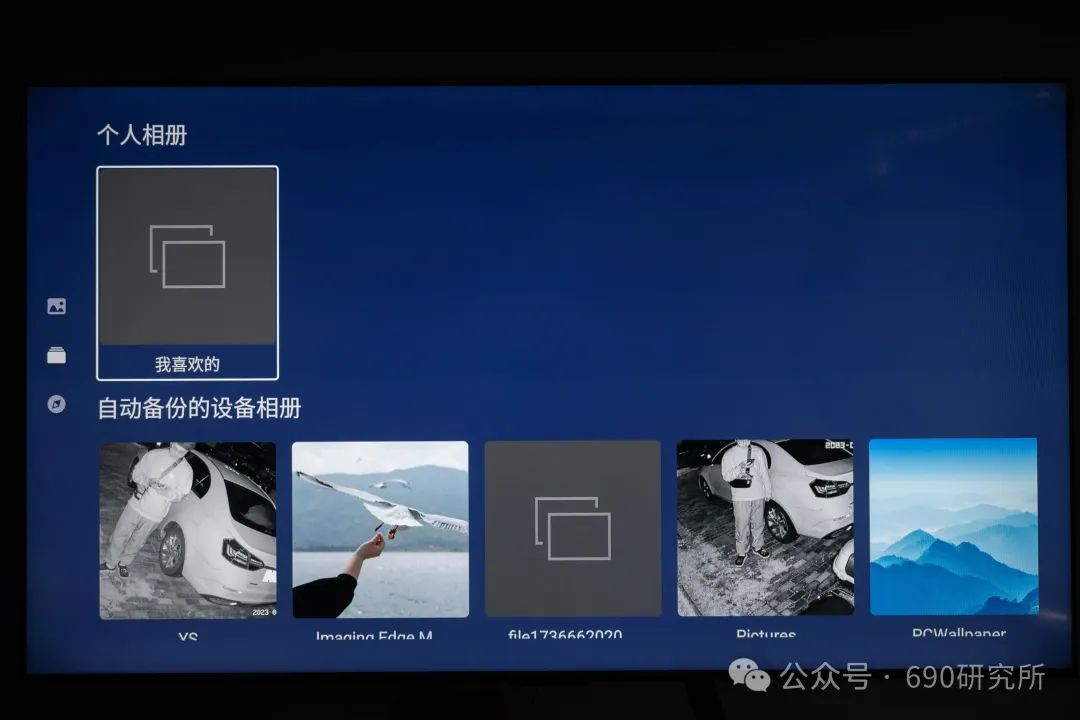Click the placeholder frames icon in 我喜欢的 album
The width and height of the screenshot is (1080, 720).
(187, 256)
